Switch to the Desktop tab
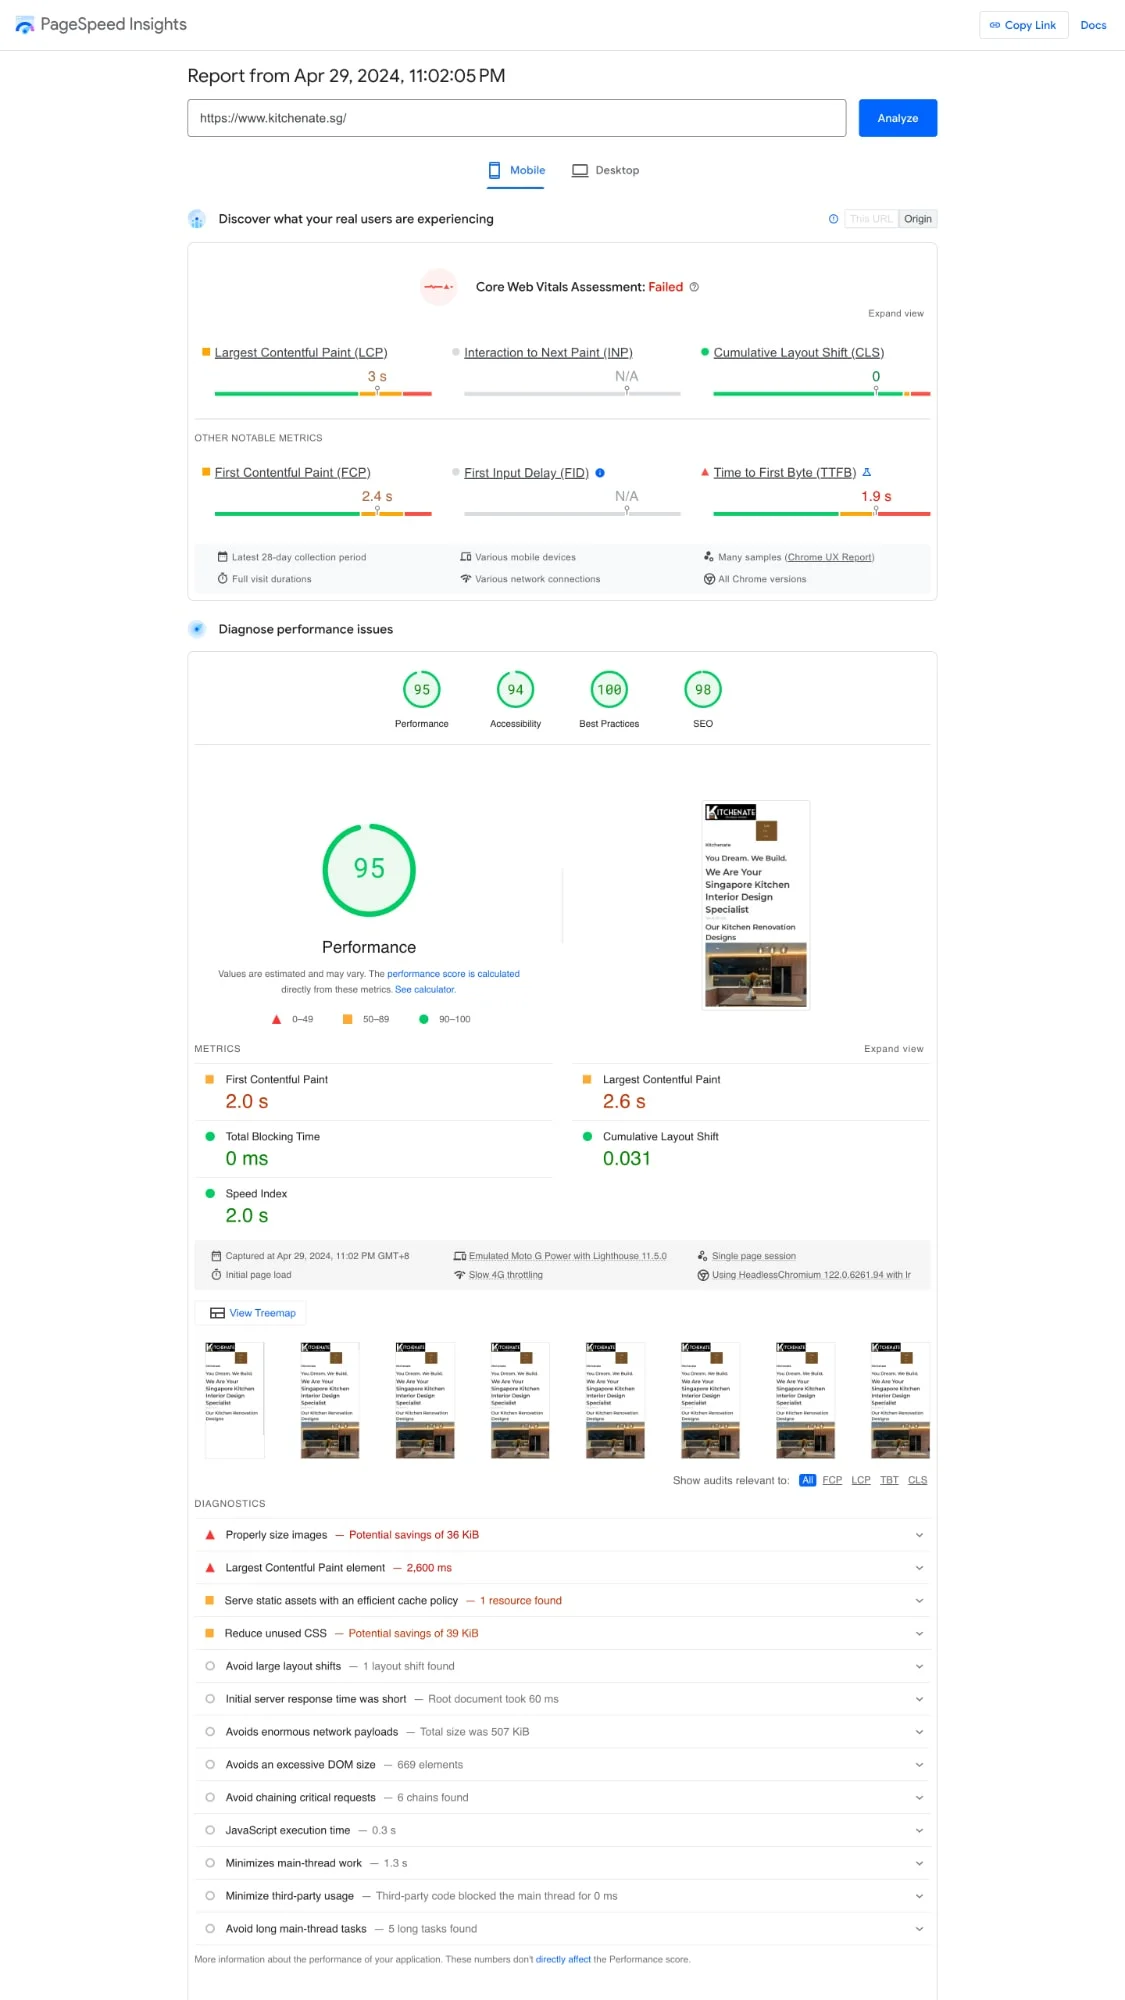 (x=606, y=171)
